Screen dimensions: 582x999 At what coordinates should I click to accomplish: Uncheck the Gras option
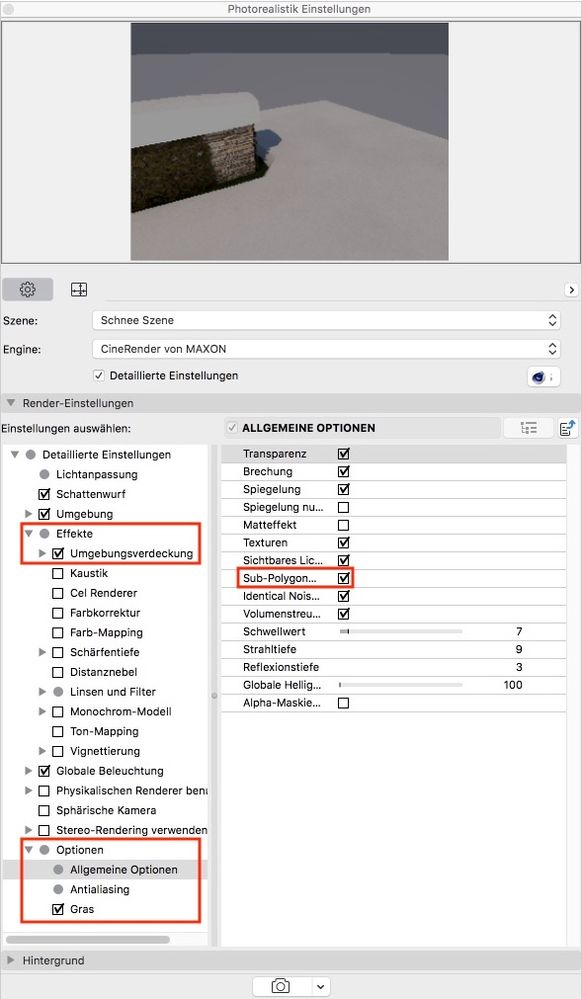click(58, 909)
